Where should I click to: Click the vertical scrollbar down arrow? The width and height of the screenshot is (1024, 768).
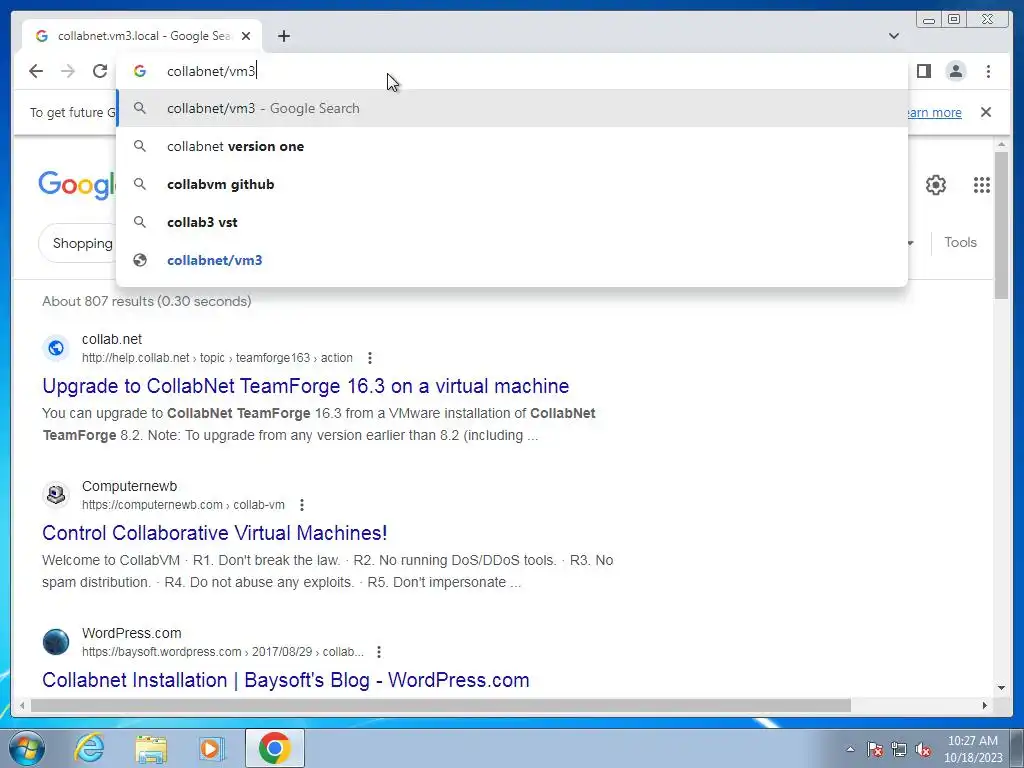pos(1001,688)
